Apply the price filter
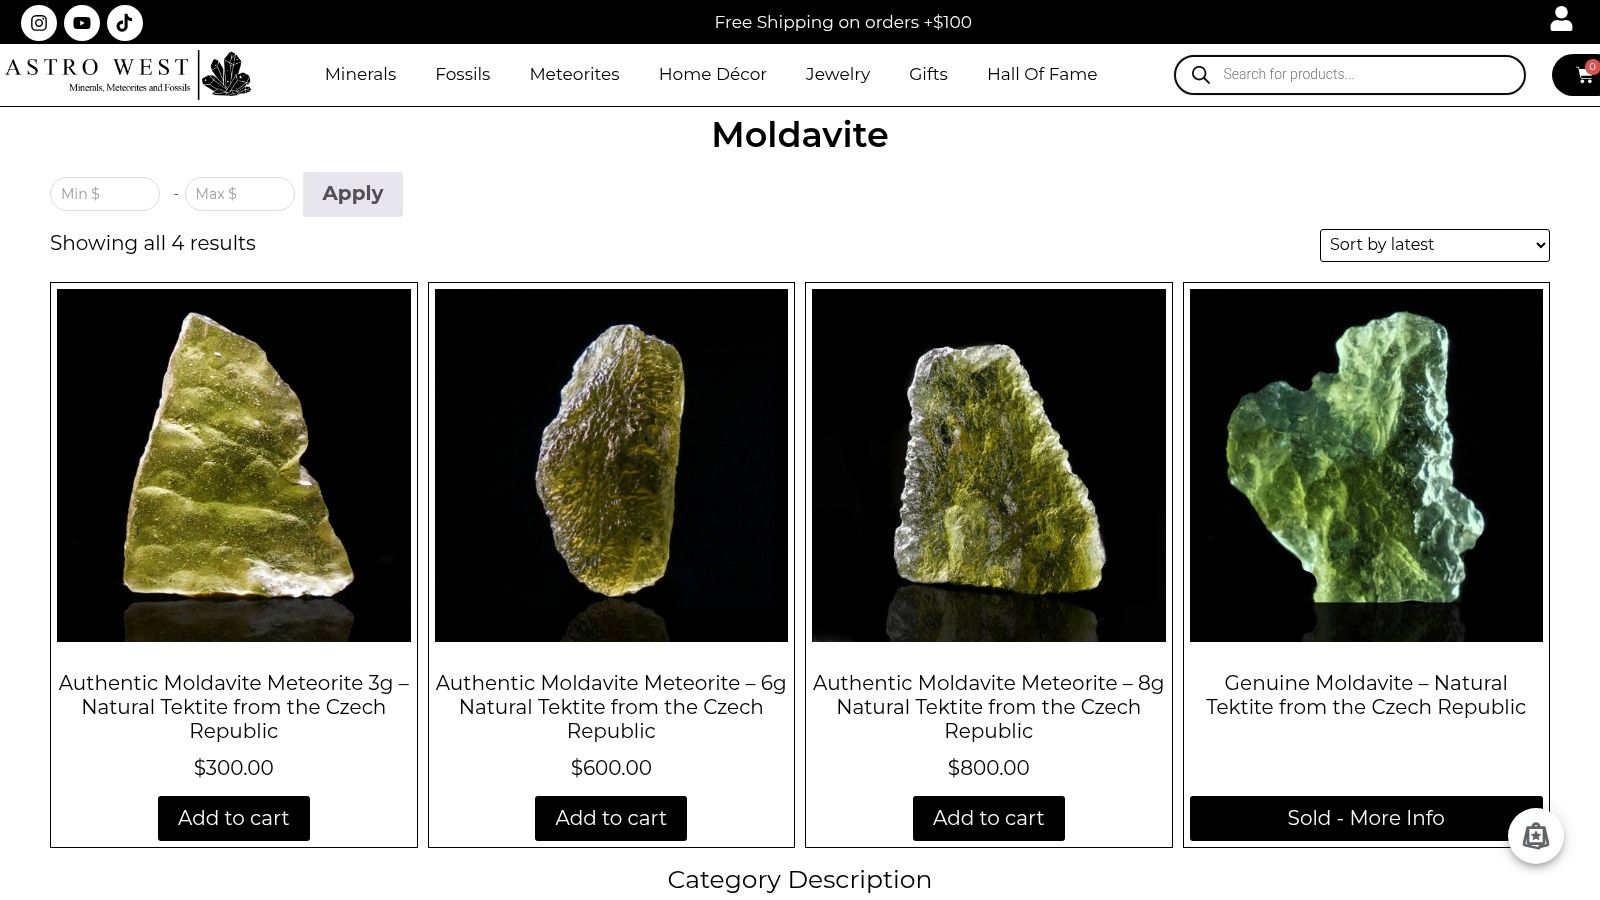Viewport: 1600px width, 900px height. click(x=353, y=194)
